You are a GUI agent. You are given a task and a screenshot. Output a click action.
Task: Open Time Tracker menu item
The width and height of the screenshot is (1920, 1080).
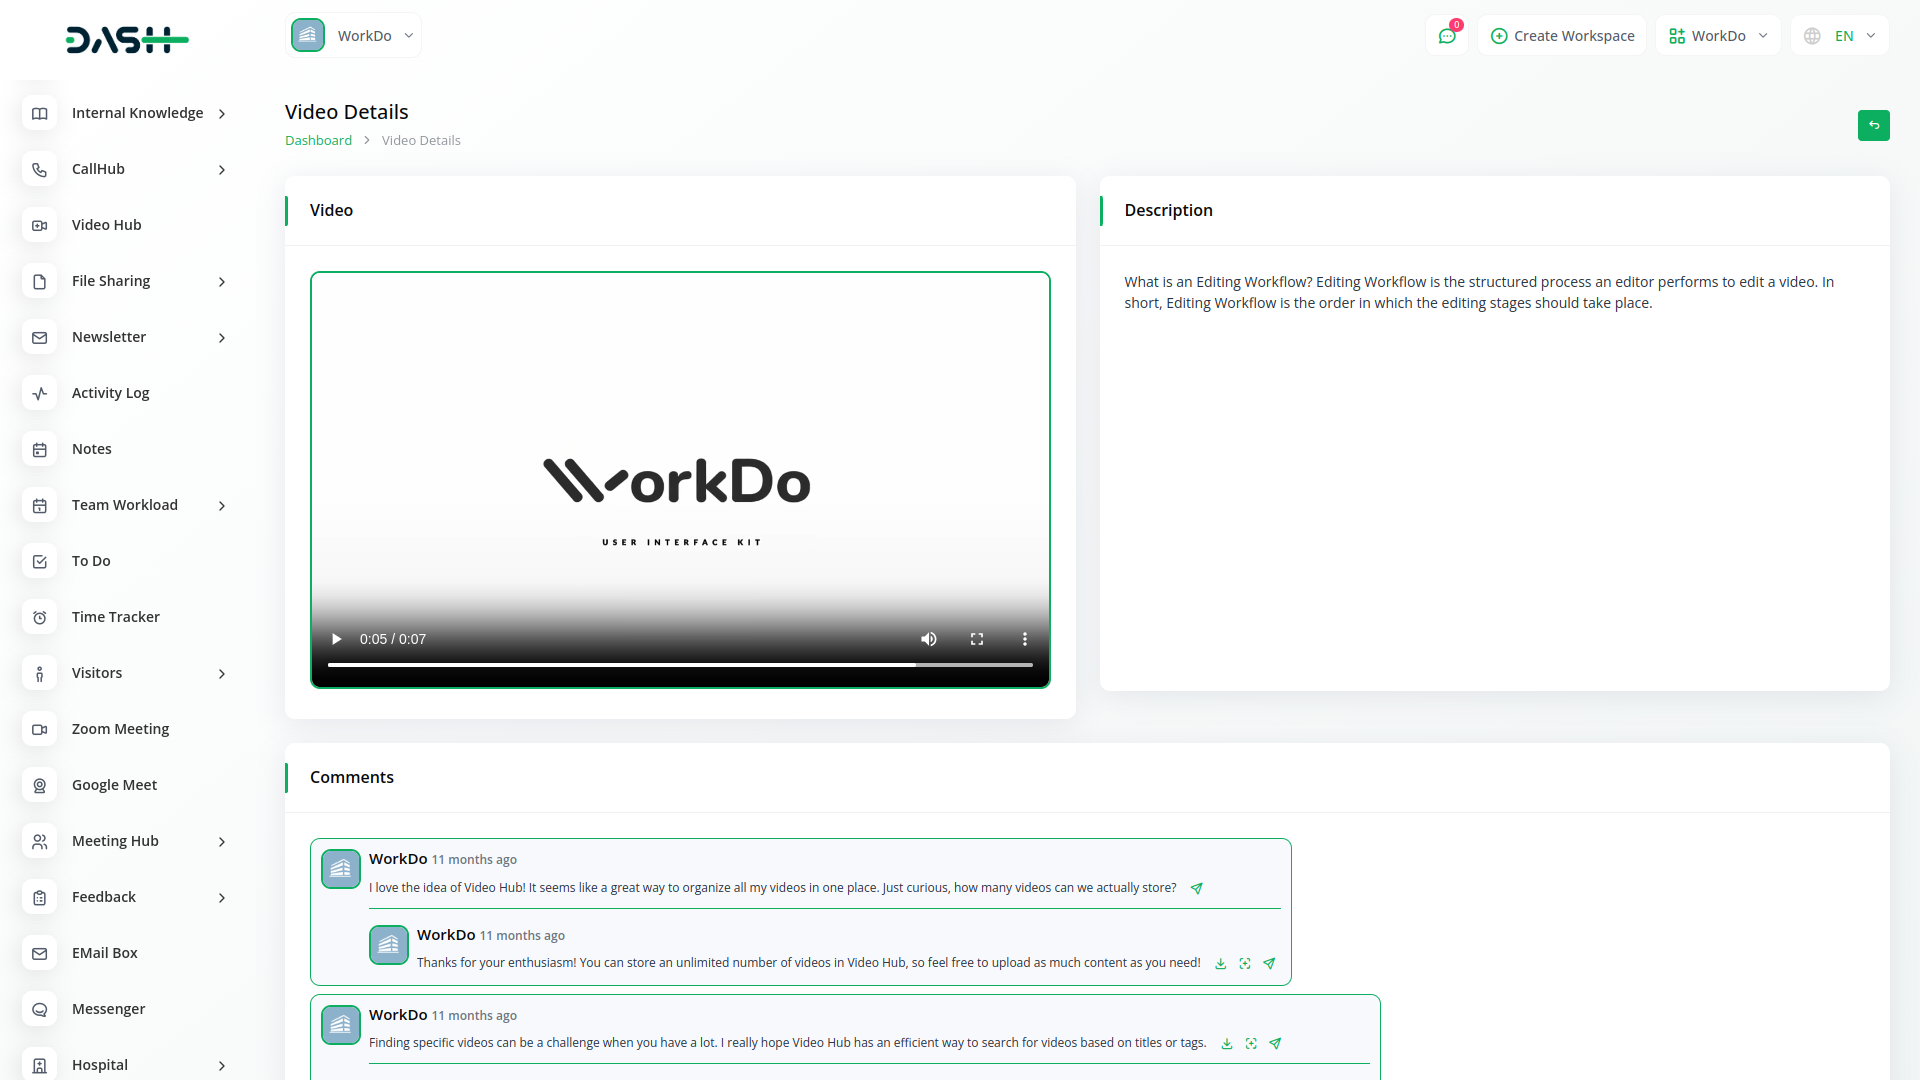tap(116, 617)
